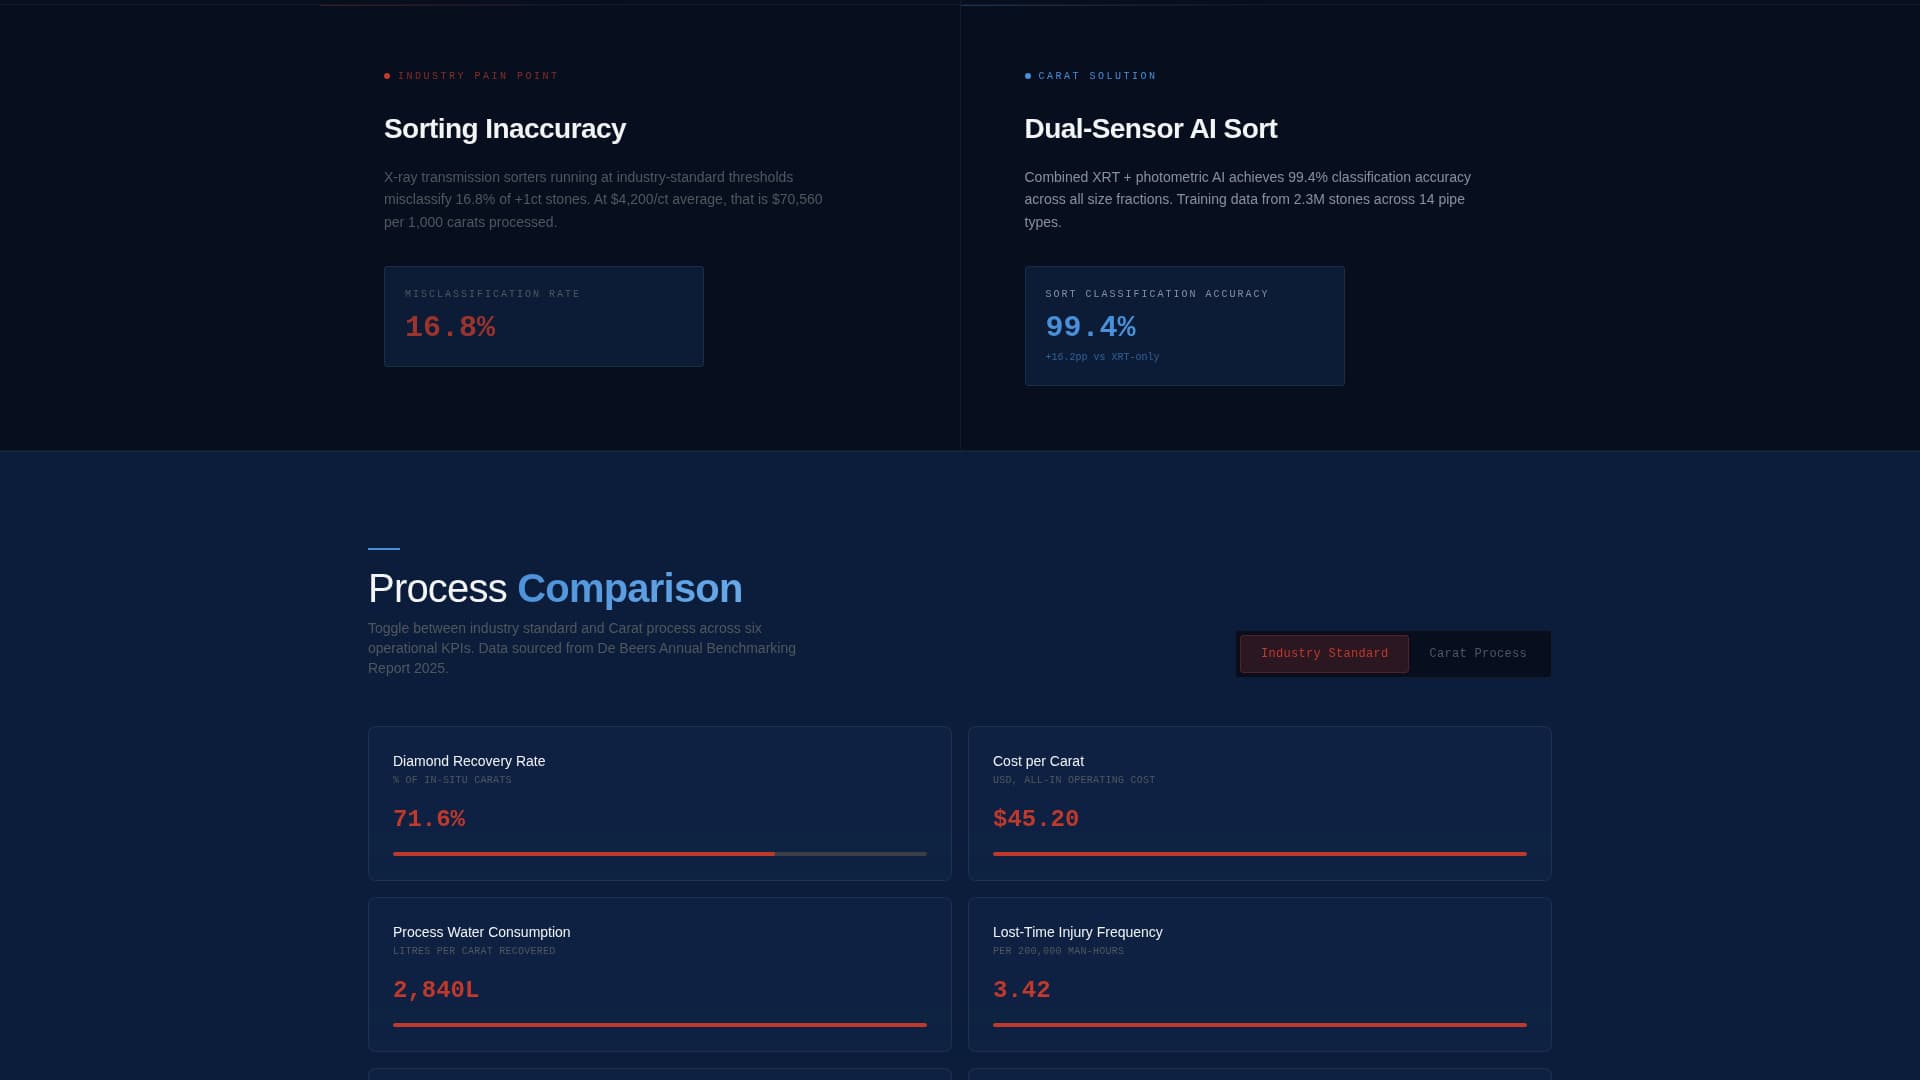Open the Sorting Inaccuracy heading
Viewport: 1920px width, 1080px height.
pos(505,129)
